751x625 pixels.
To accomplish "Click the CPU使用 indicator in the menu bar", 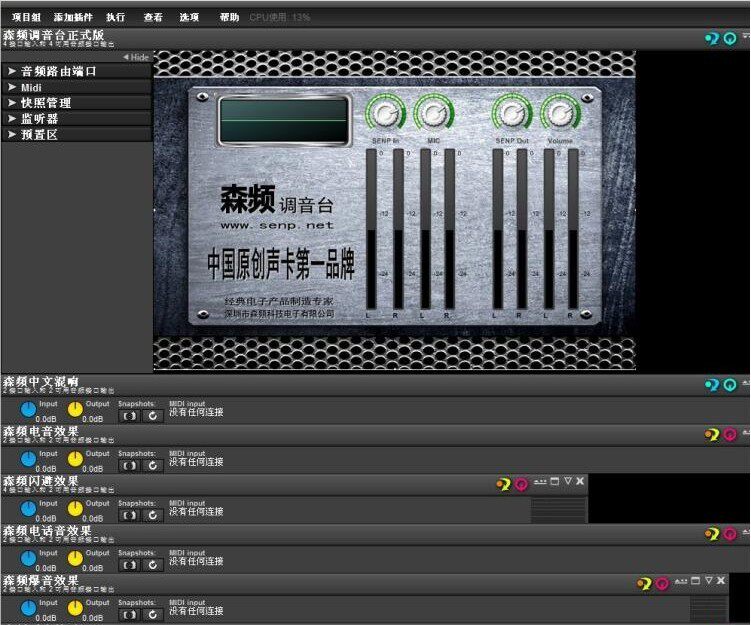I will (x=280, y=18).
